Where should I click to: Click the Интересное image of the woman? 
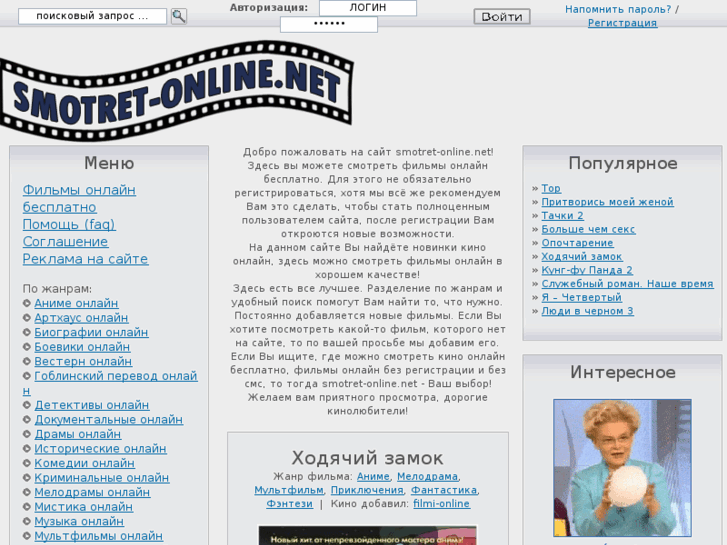pos(622,468)
